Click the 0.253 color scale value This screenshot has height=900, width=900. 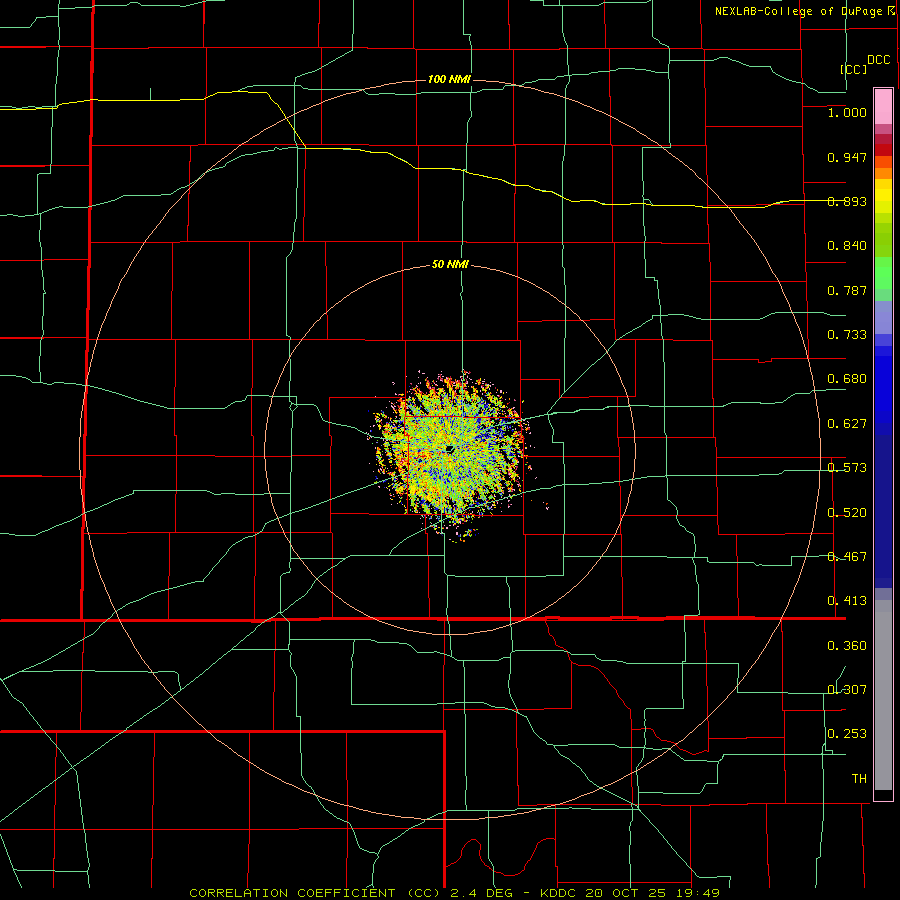847,734
